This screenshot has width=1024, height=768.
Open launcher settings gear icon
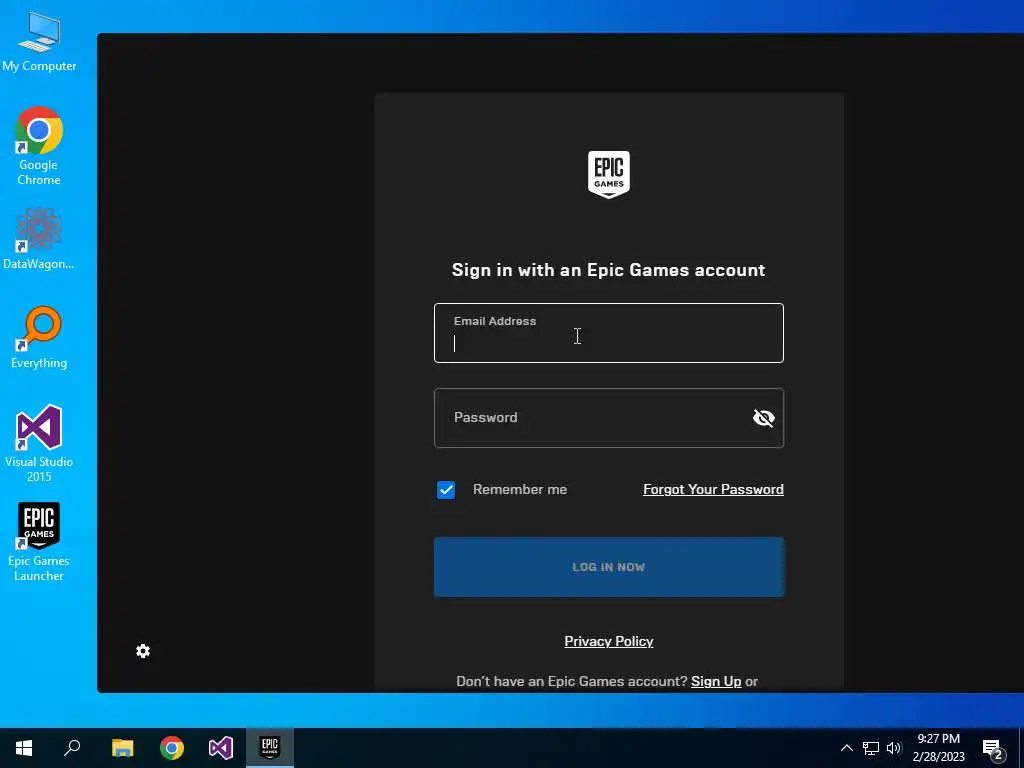pyautogui.click(x=143, y=651)
